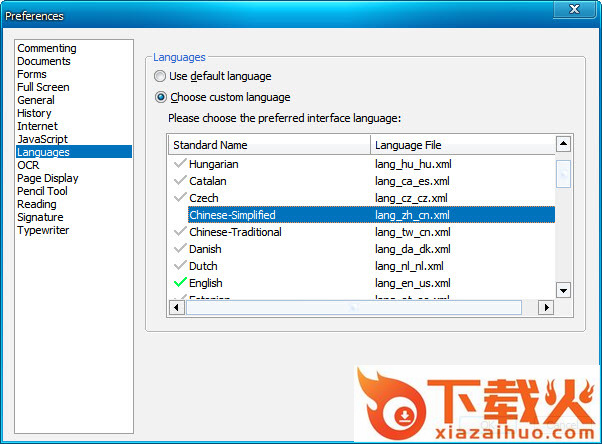The height and width of the screenshot is (444, 602).
Task: Open the Page Display preferences category
Action: 47,178
